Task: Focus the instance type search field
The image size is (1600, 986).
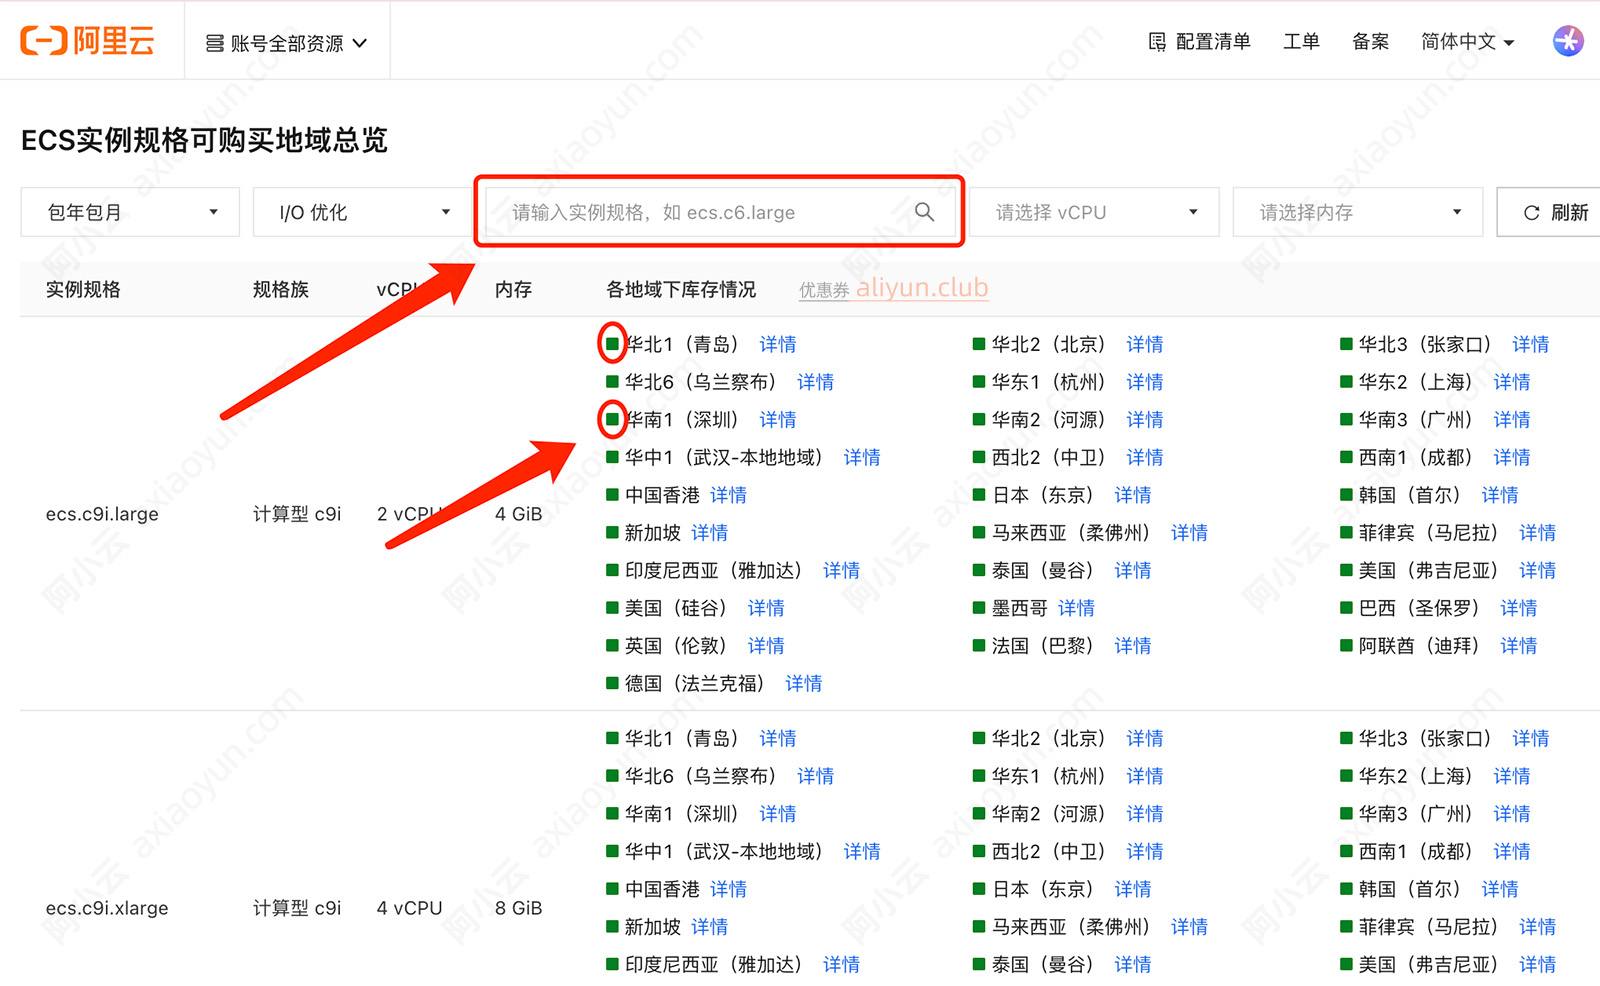Action: [719, 212]
